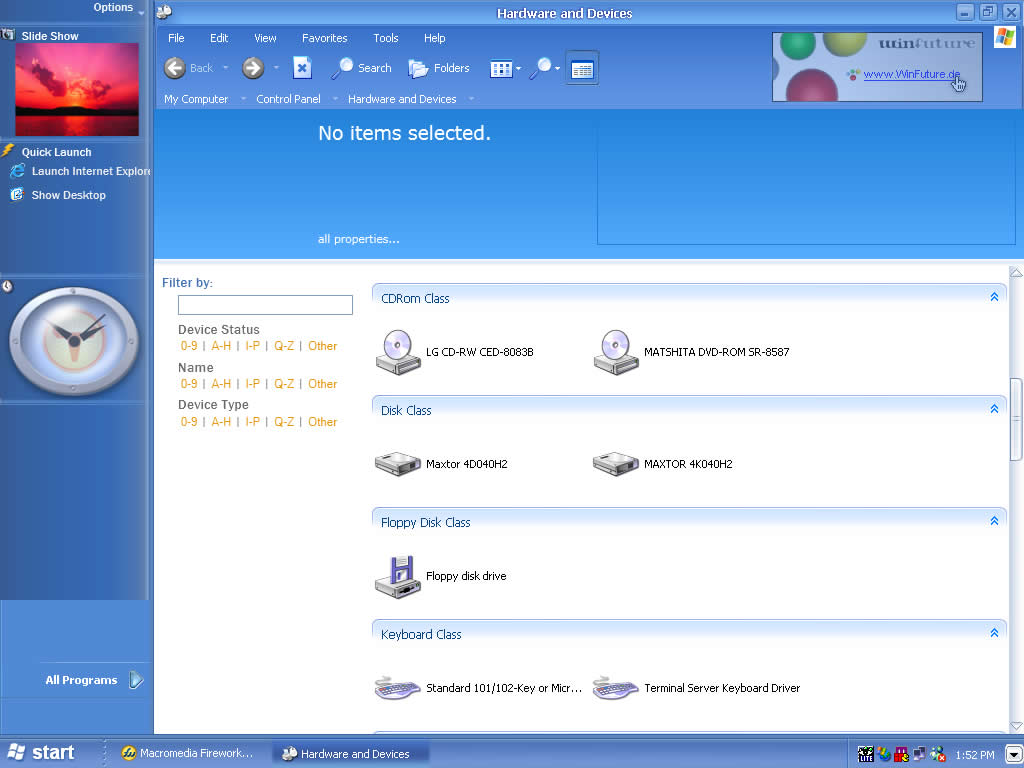Click the vertical scrollbar thumb
This screenshot has height=768, width=1024.
[x=1016, y=419]
